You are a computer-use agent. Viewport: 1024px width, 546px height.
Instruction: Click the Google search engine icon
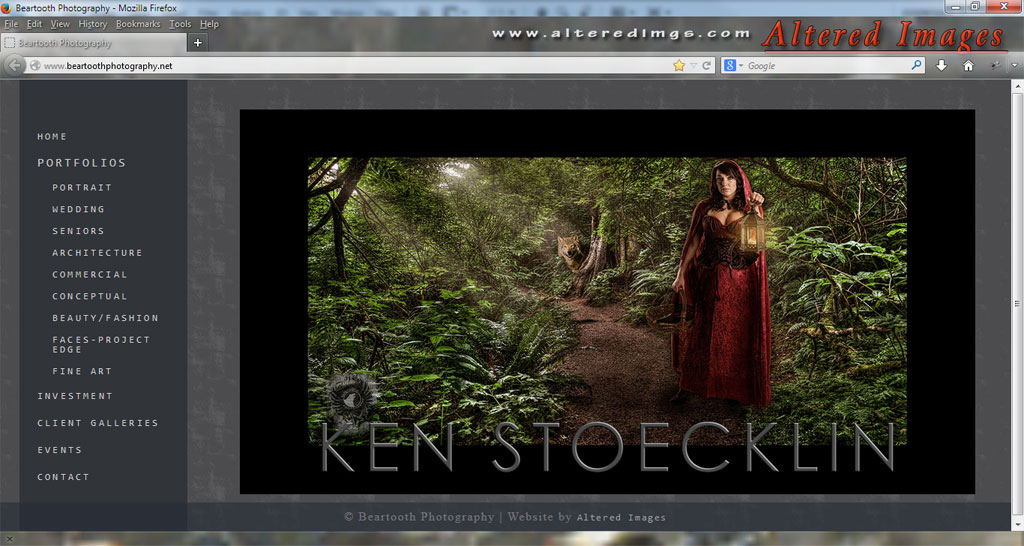pyautogui.click(x=730, y=65)
